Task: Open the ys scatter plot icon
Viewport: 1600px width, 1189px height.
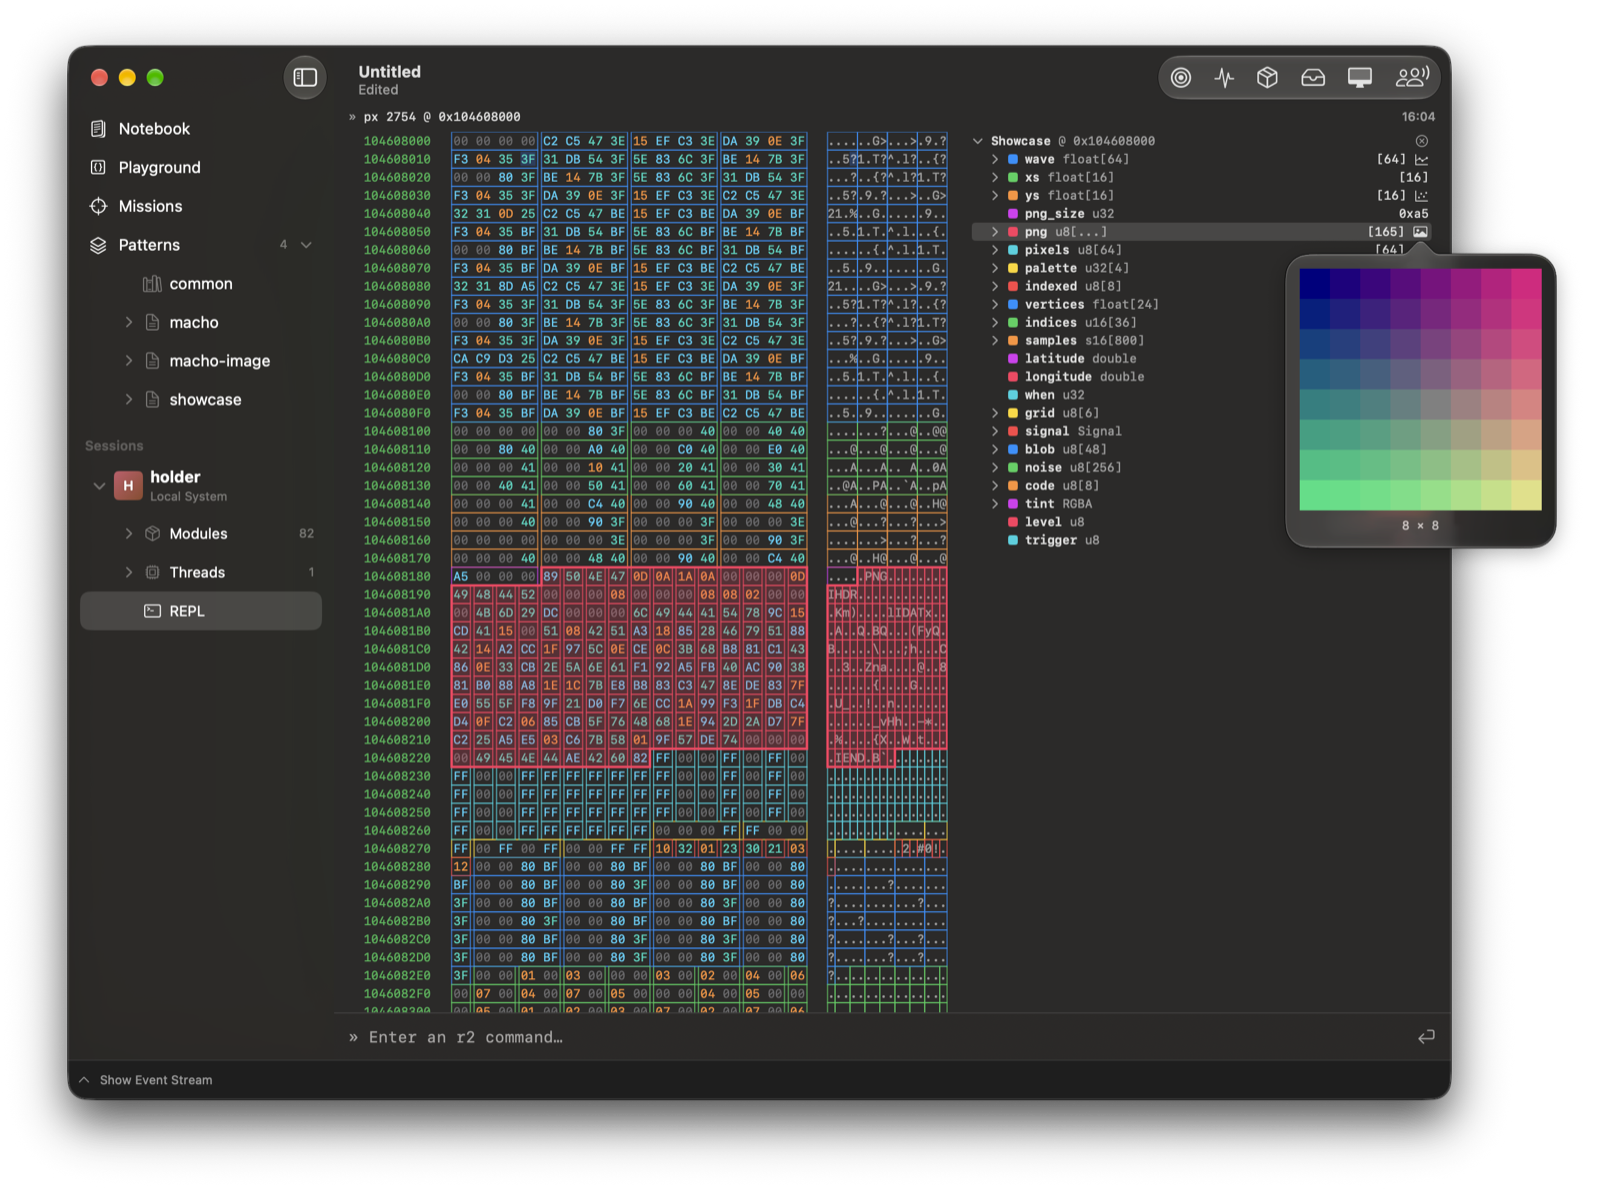Action: point(1421,196)
